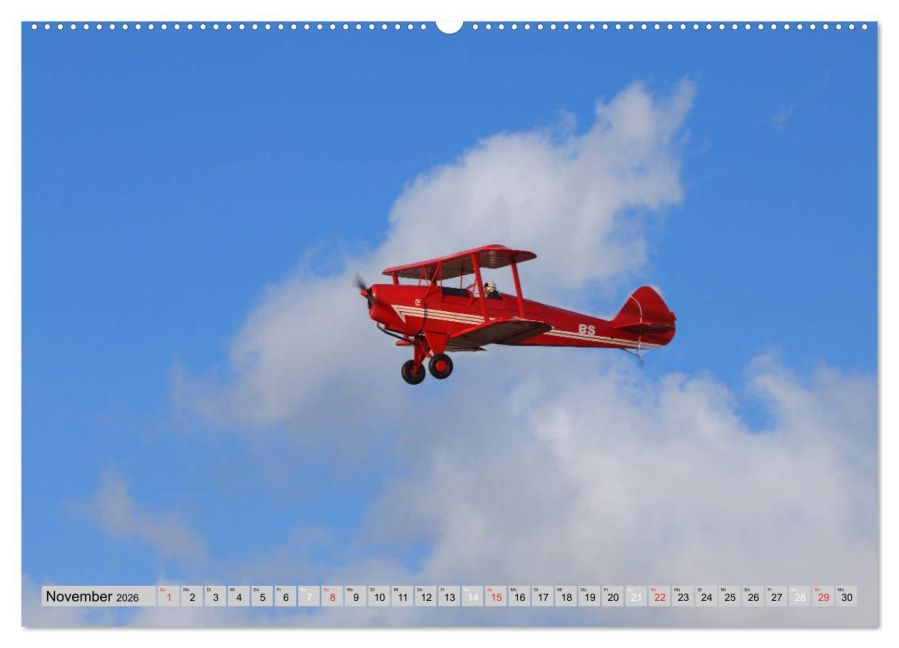The height and width of the screenshot is (648, 899).
Task: Select the red Sunday date 1
Action: [169, 596]
